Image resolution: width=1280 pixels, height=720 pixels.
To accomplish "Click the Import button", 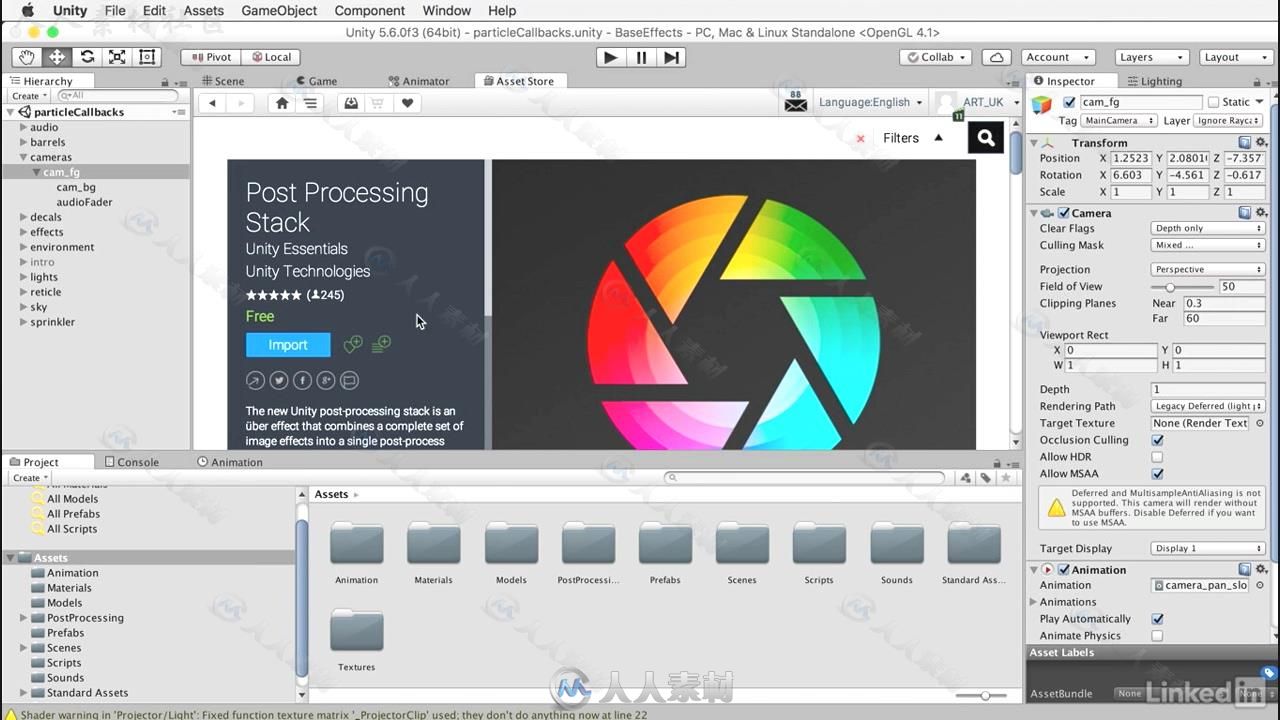I will 288,345.
